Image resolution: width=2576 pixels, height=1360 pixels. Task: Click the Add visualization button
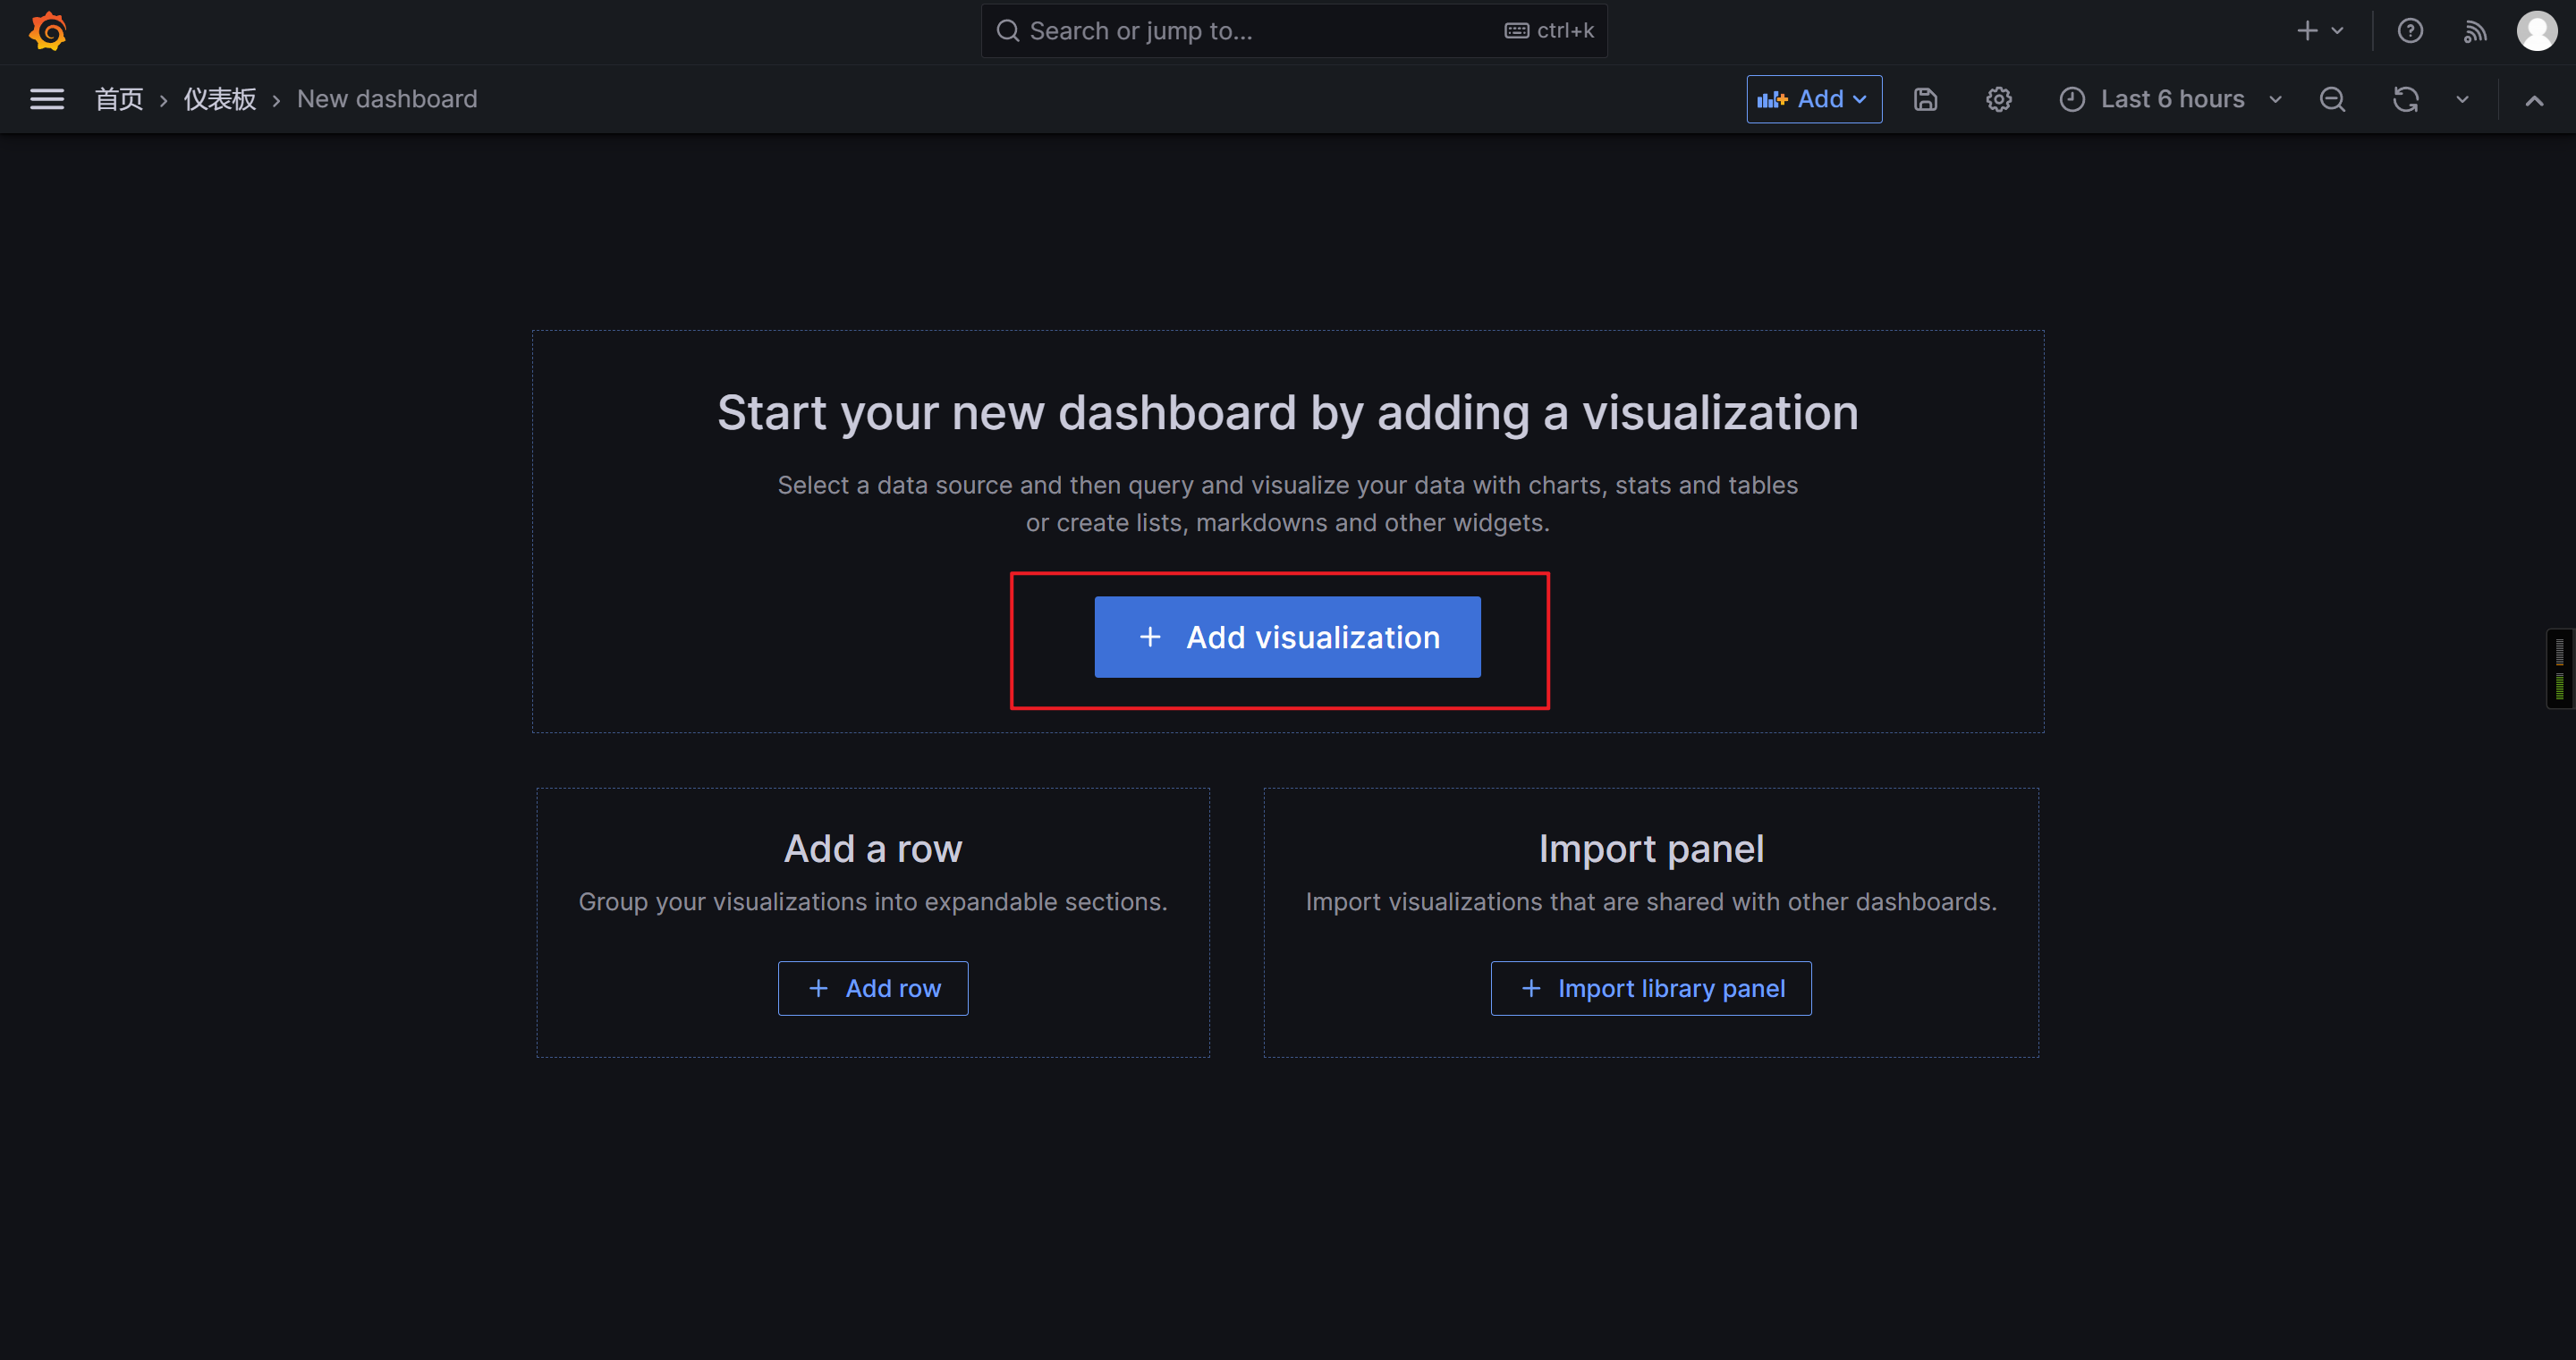click(x=1287, y=637)
